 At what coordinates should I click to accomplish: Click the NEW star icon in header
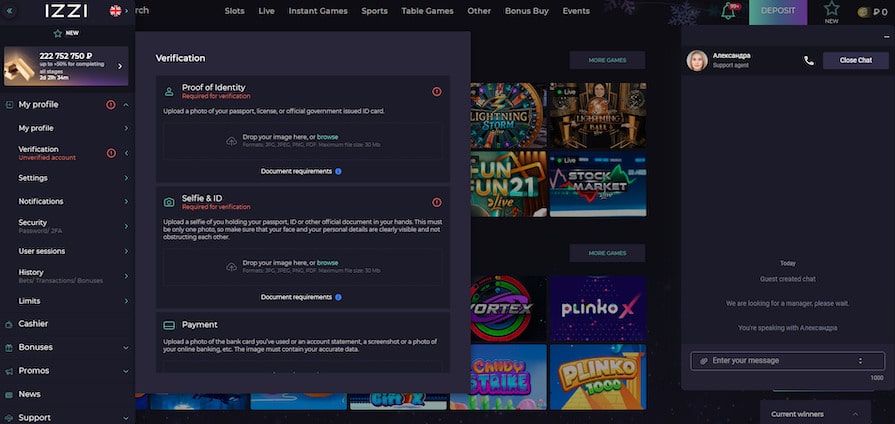point(831,9)
